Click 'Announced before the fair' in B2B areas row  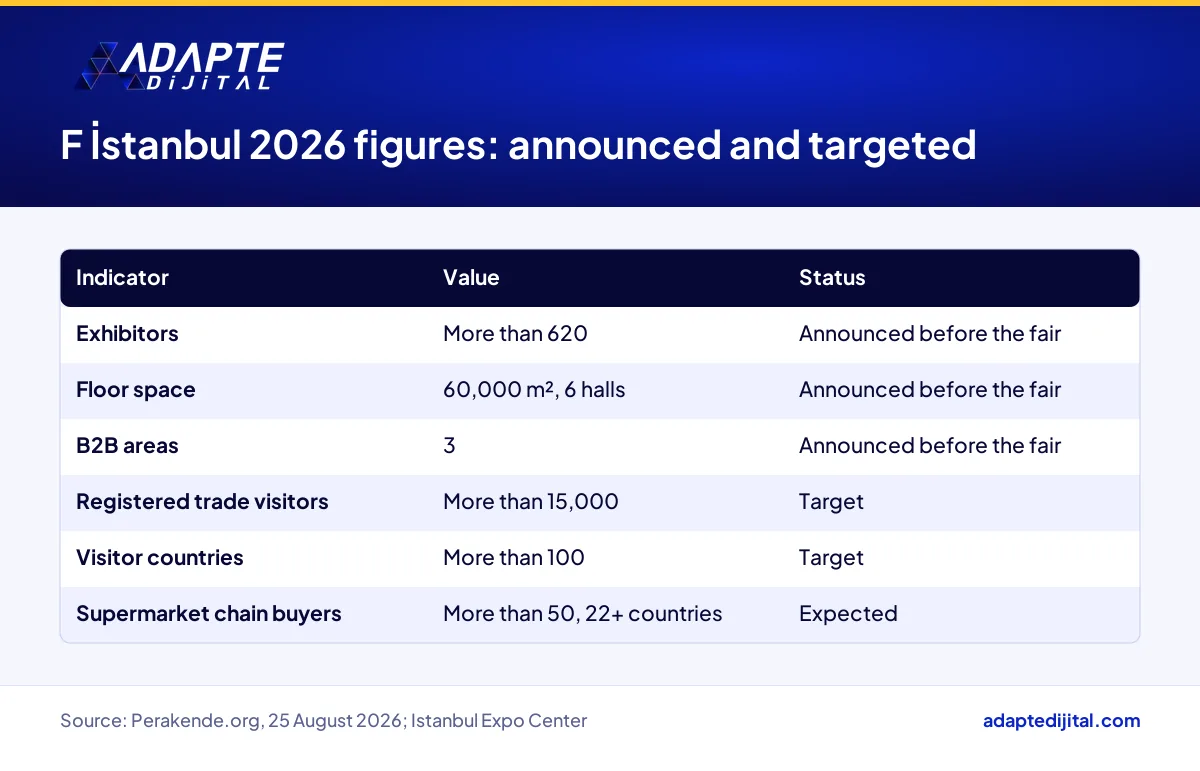pos(930,446)
